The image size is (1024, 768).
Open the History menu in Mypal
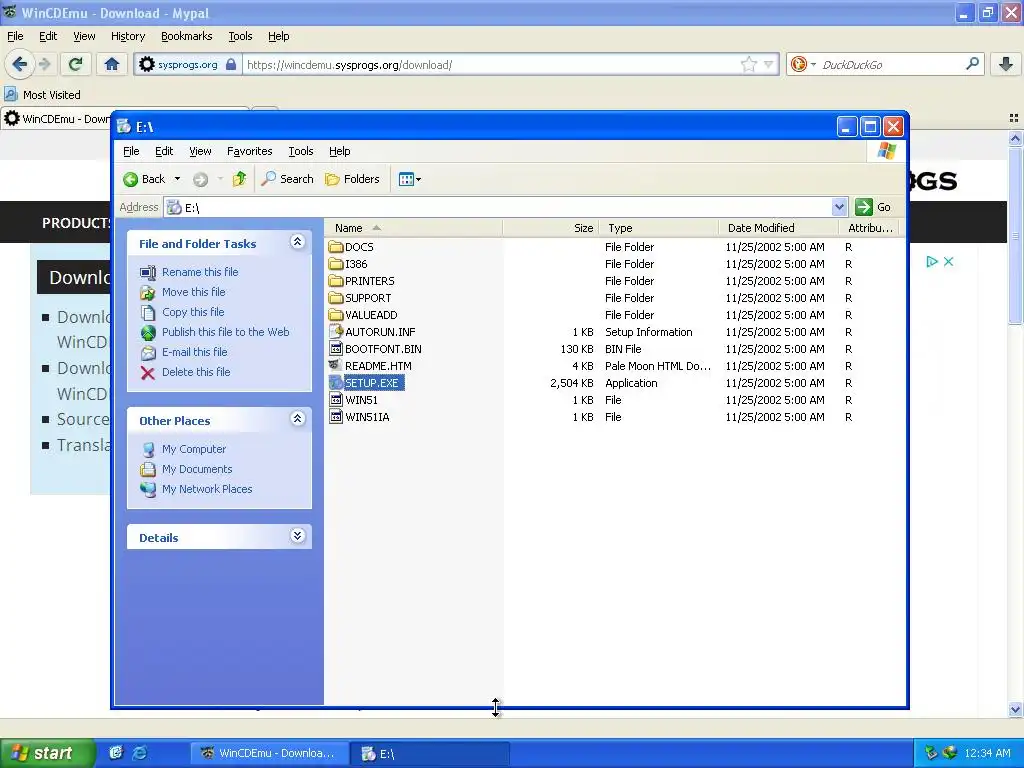pyautogui.click(x=128, y=36)
